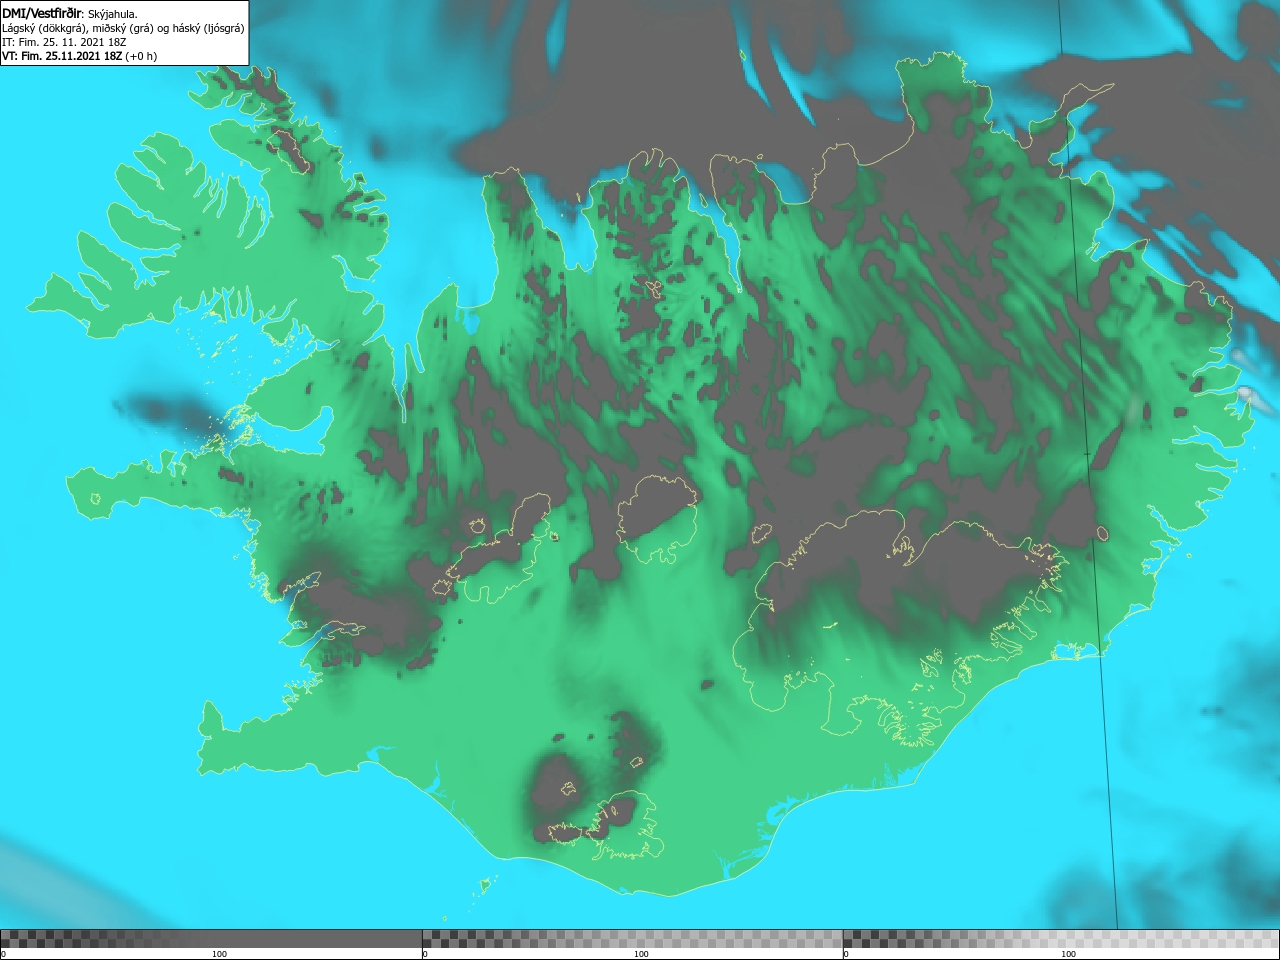The image size is (1280, 960).
Task: Click the '100' label on the rightmost scale
Action: [x=1068, y=954]
